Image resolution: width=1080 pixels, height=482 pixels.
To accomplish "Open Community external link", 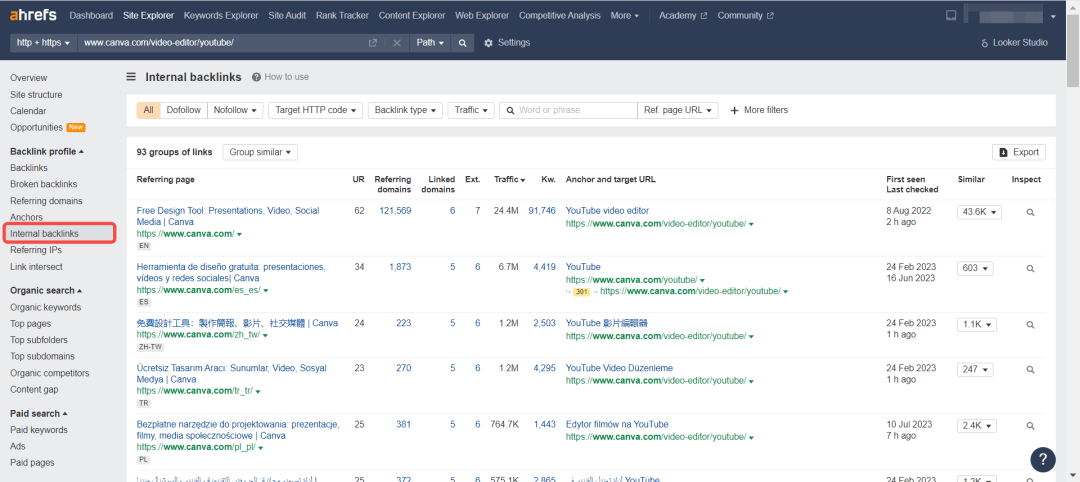I will click(745, 15).
